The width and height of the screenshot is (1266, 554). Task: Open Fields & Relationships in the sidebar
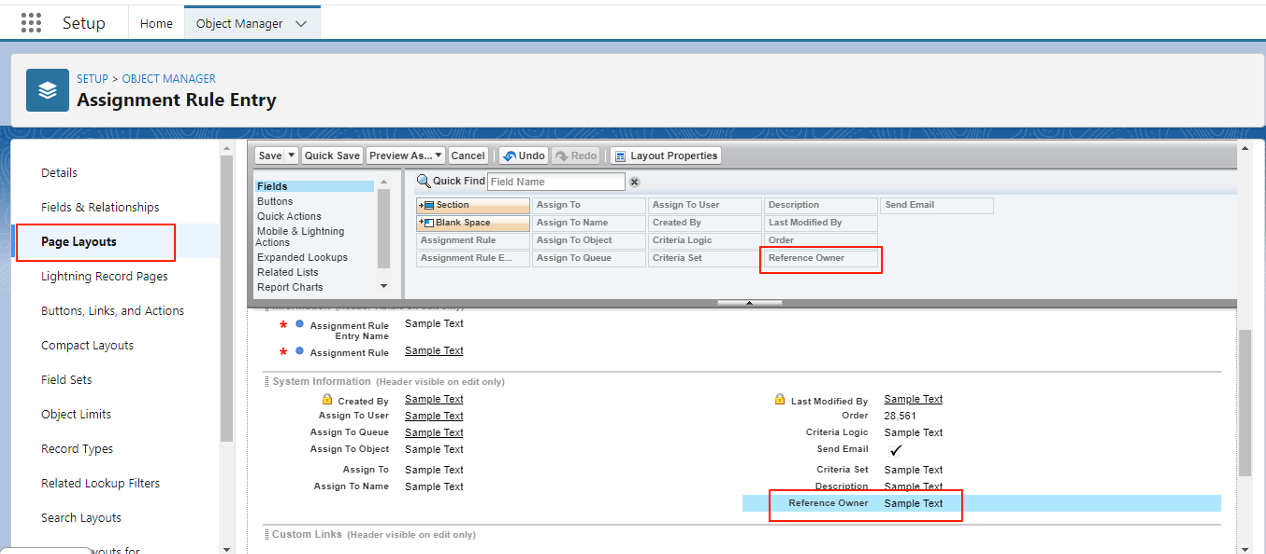click(100, 207)
